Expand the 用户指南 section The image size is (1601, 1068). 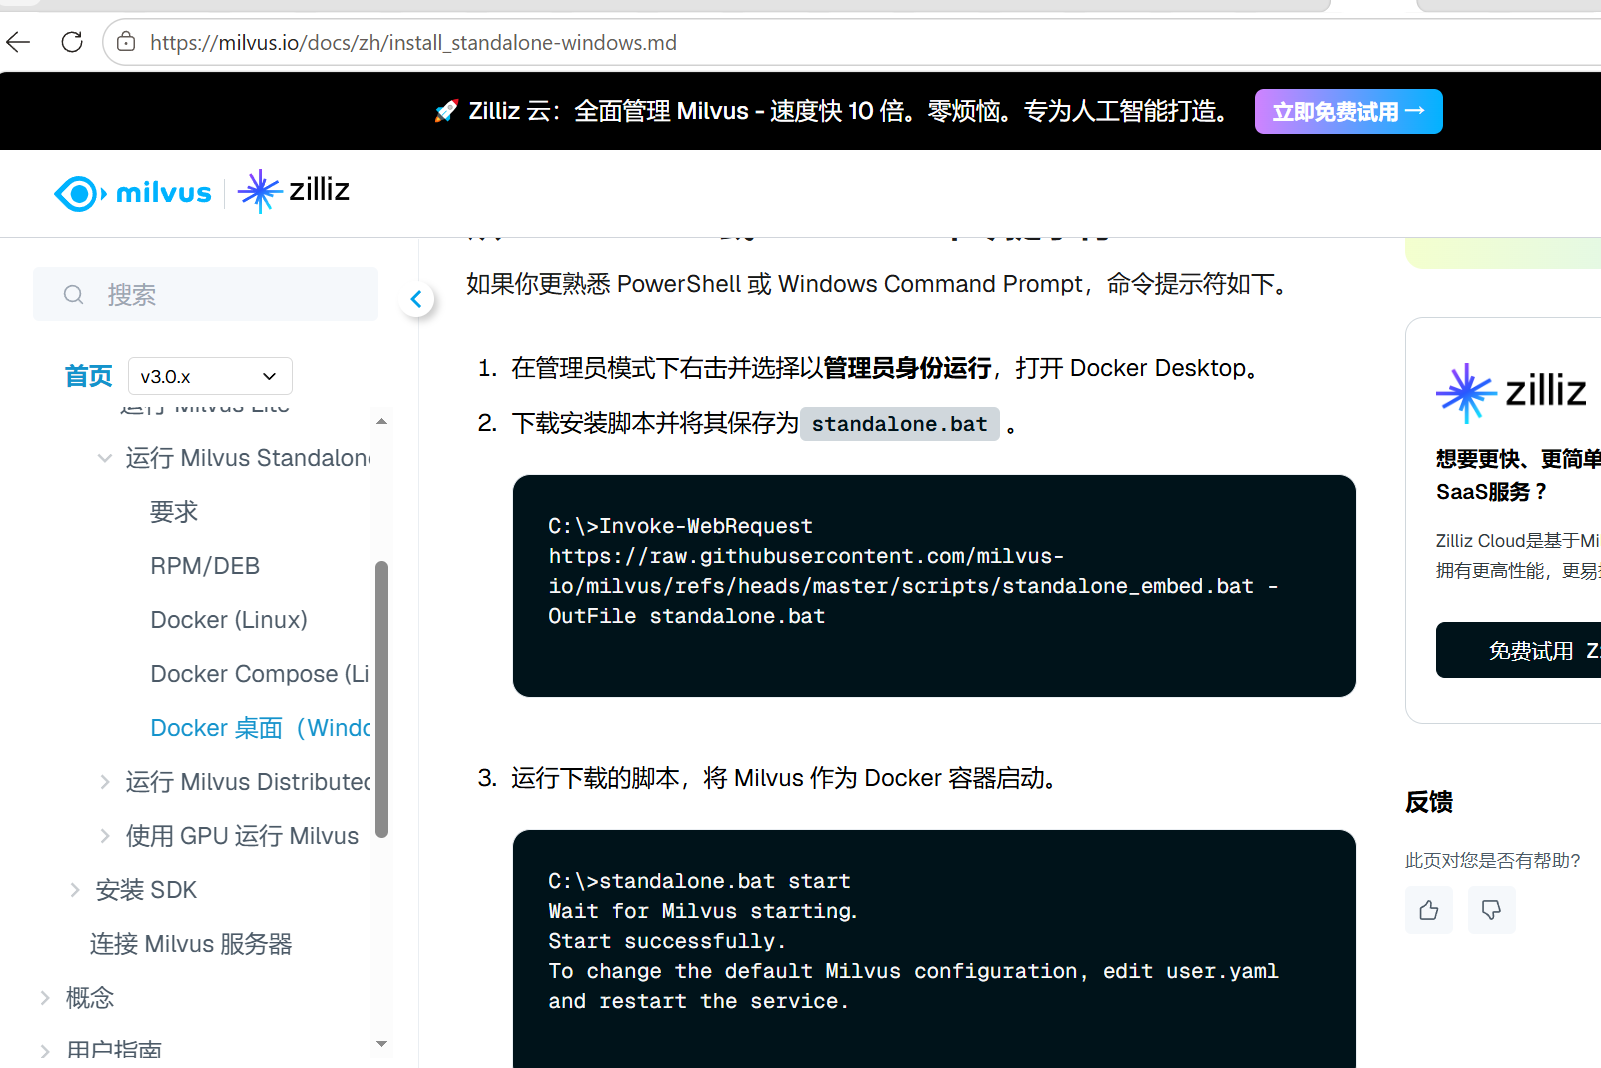click(x=45, y=1051)
